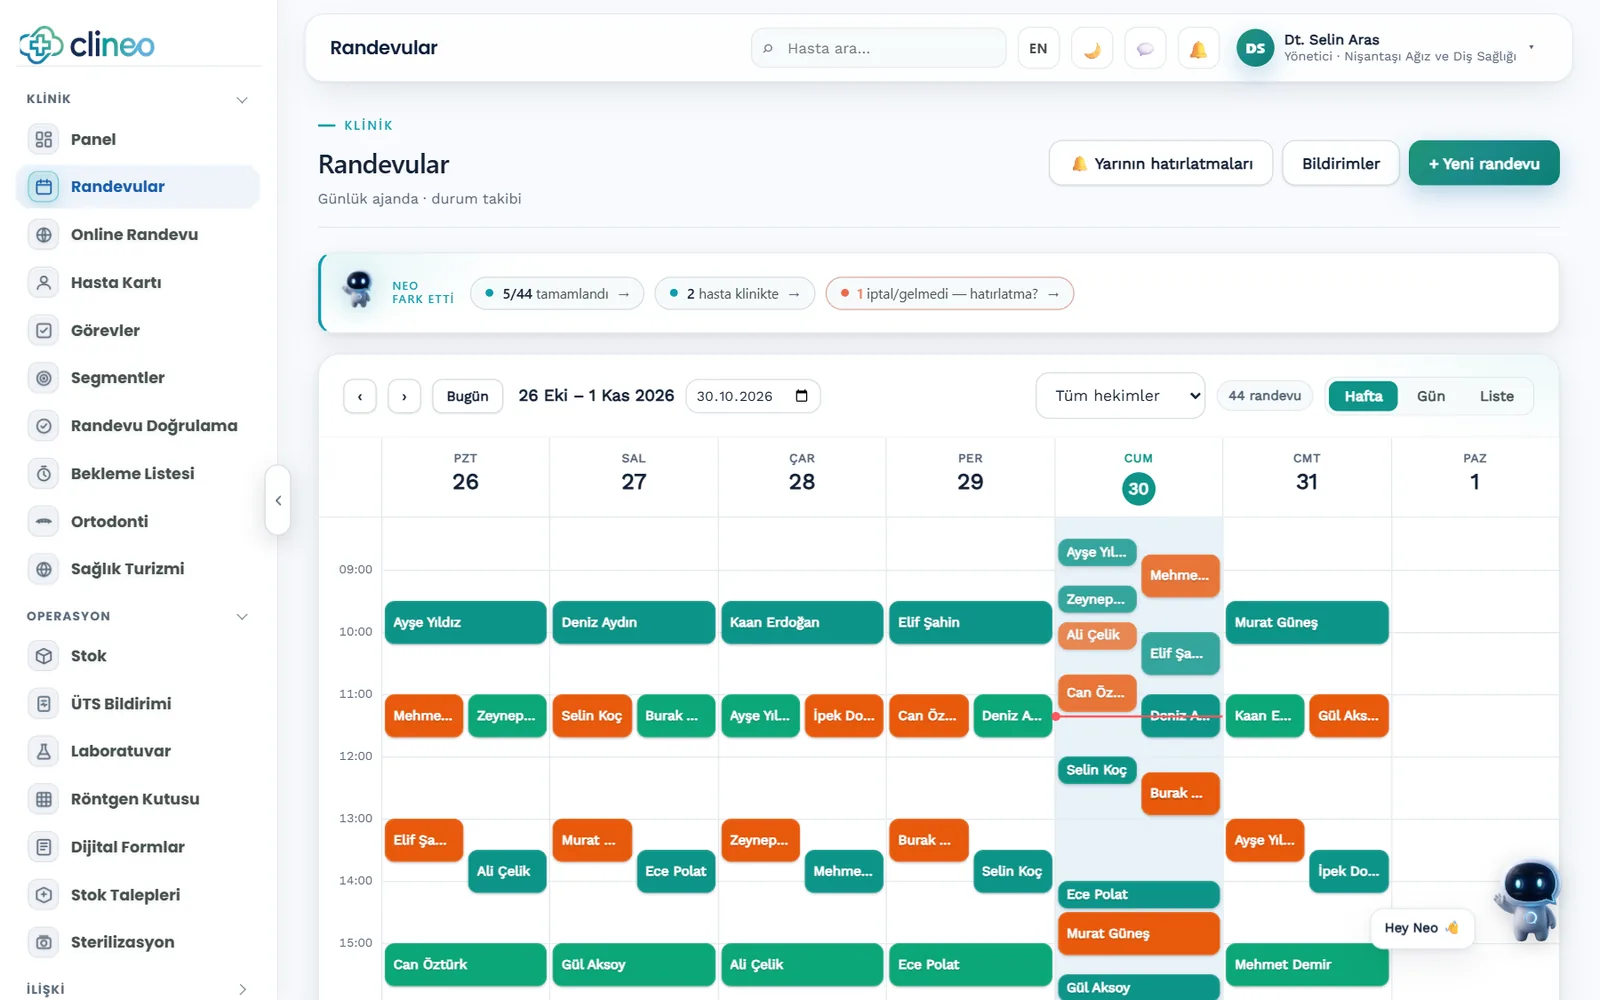Open Stok box icon
This screenshot has height=1000, width=1600.
click(44, 656)
